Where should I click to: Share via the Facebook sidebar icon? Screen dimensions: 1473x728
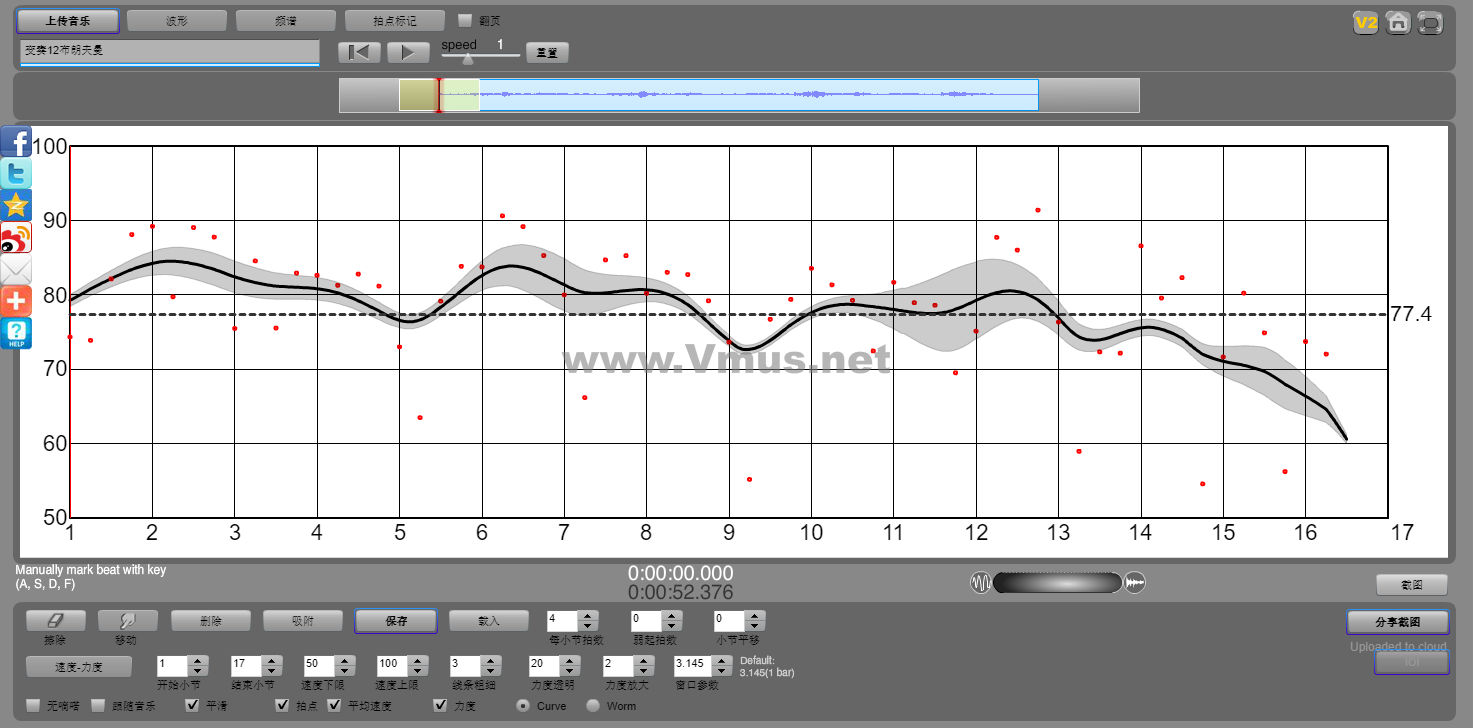tap(16, 142)
